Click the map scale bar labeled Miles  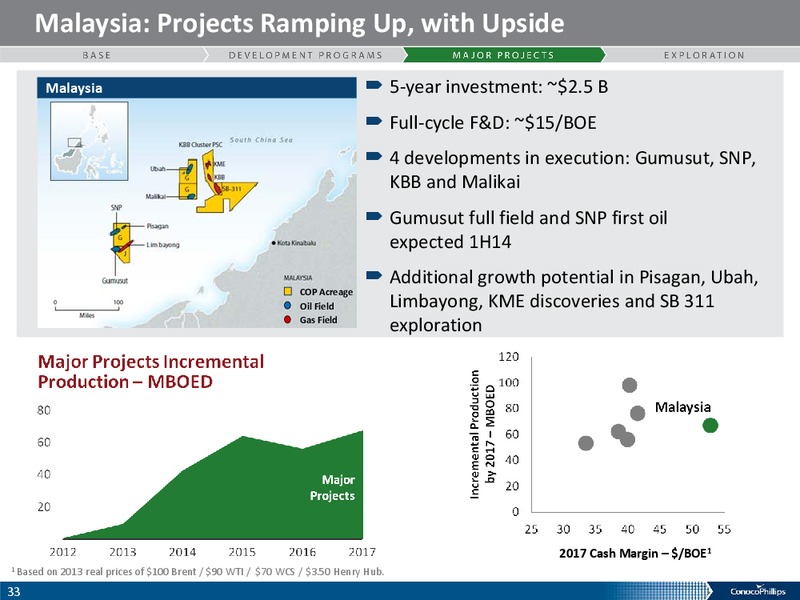click(87, 308)
